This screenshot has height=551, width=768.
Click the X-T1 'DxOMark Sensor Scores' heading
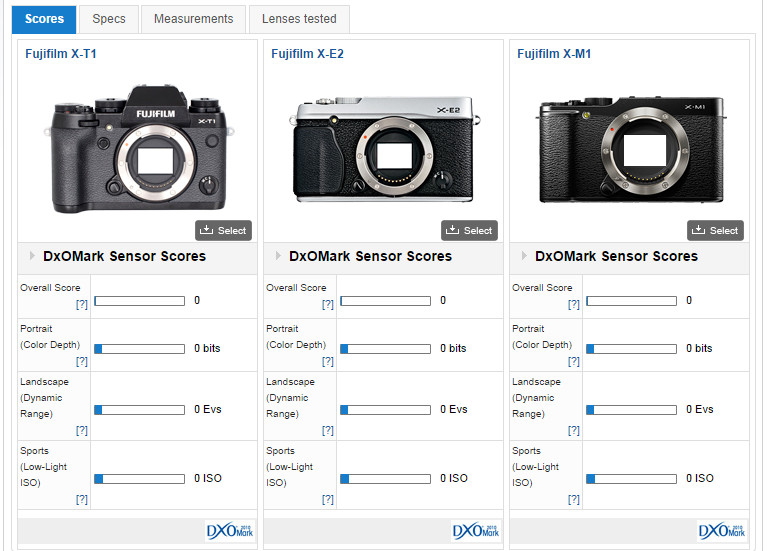pyautogui.click(x=124, y=256)
